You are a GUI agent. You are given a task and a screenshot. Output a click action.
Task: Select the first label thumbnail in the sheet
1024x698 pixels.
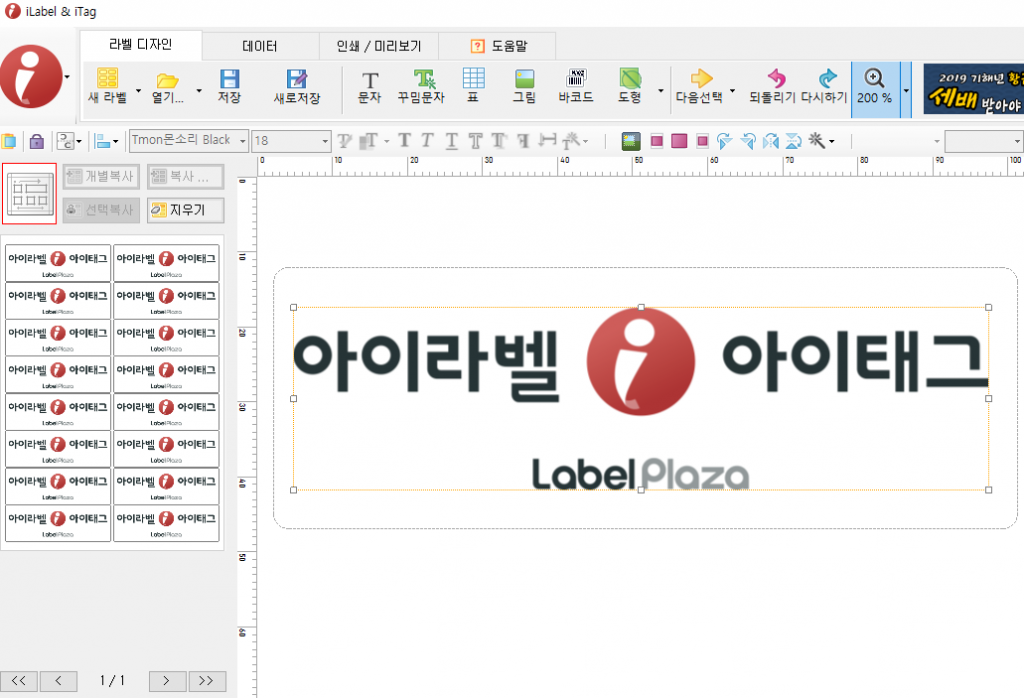click(x=58, y=263)
